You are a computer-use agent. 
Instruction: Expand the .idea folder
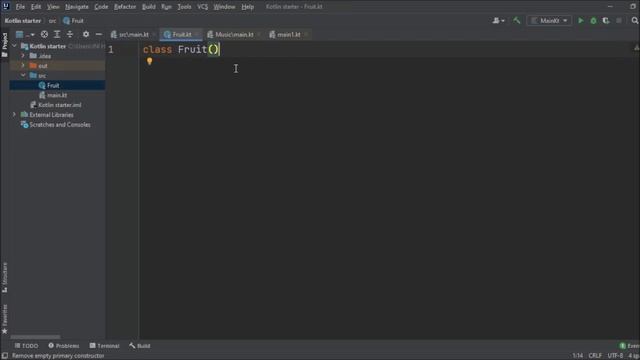click(23, 56)
